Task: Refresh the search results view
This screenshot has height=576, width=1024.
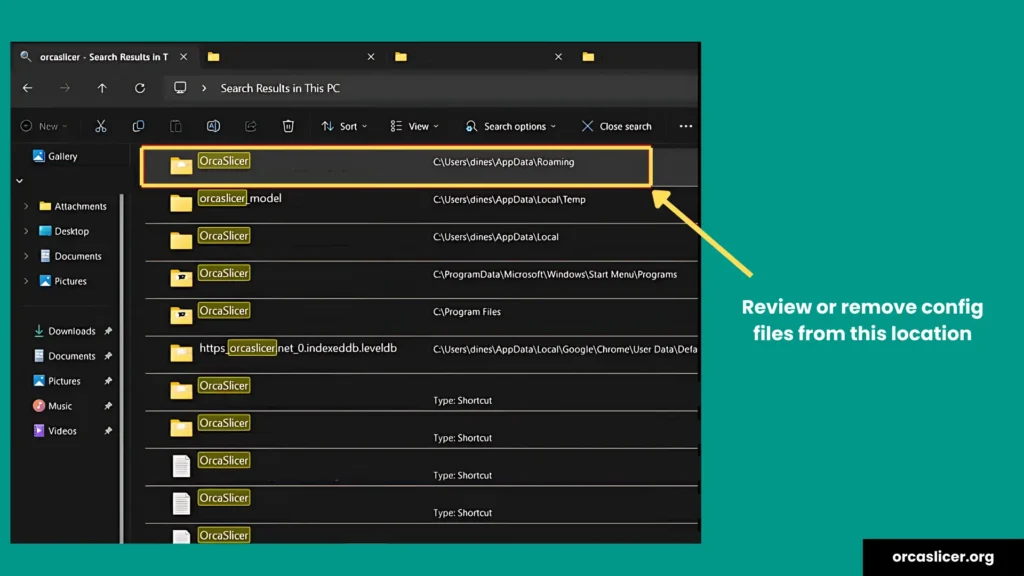Action: (140, 88)
